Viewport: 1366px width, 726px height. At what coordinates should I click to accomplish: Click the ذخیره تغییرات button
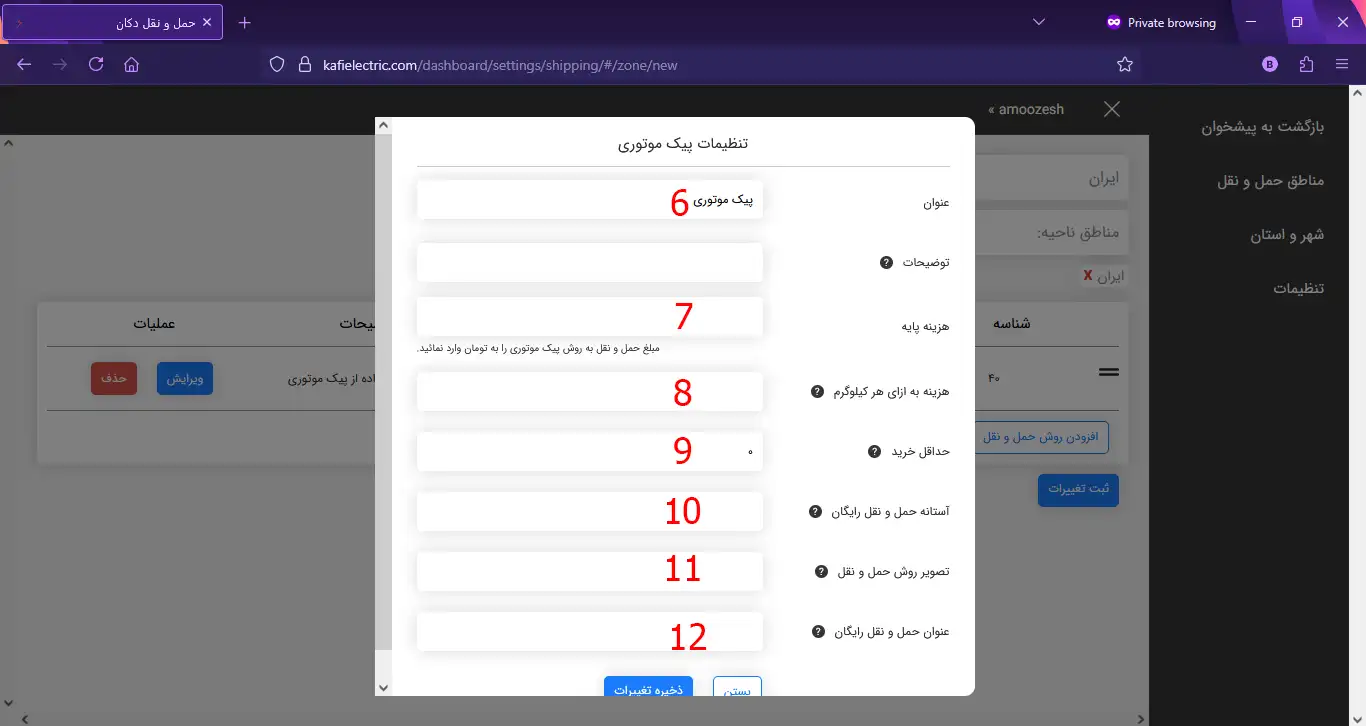pyautogui.click(x=648, y=688)
